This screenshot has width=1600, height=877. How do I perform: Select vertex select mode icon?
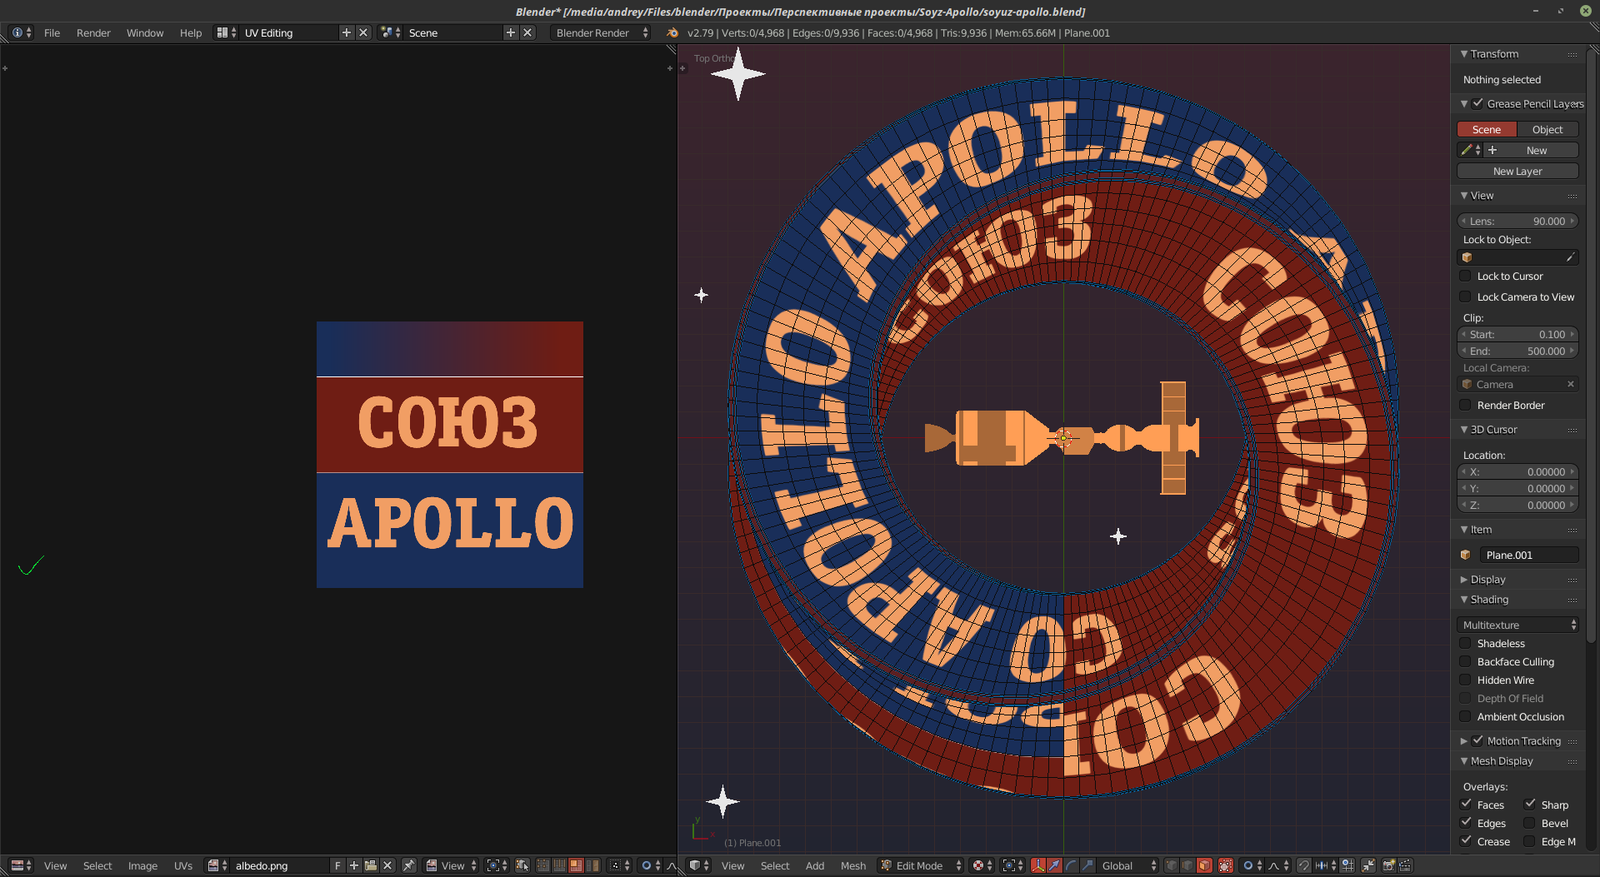click(x=1171, y=866)
